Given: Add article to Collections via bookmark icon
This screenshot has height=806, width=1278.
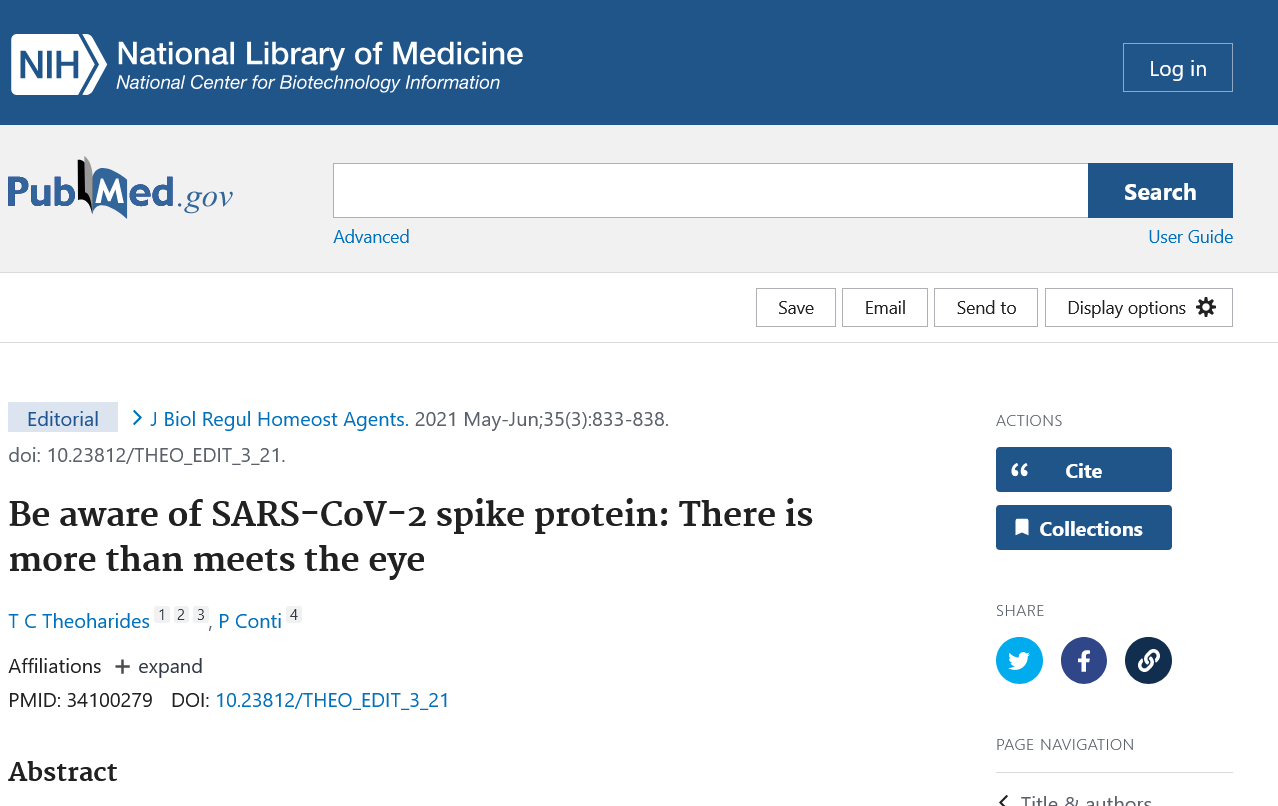Looking at the screenshot, I should tap(1083, 527).
